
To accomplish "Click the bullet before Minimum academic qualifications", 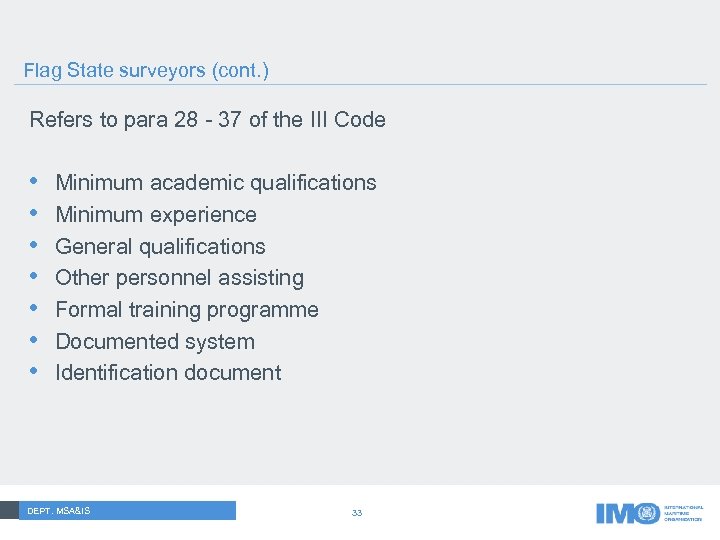I will point(35,182).
